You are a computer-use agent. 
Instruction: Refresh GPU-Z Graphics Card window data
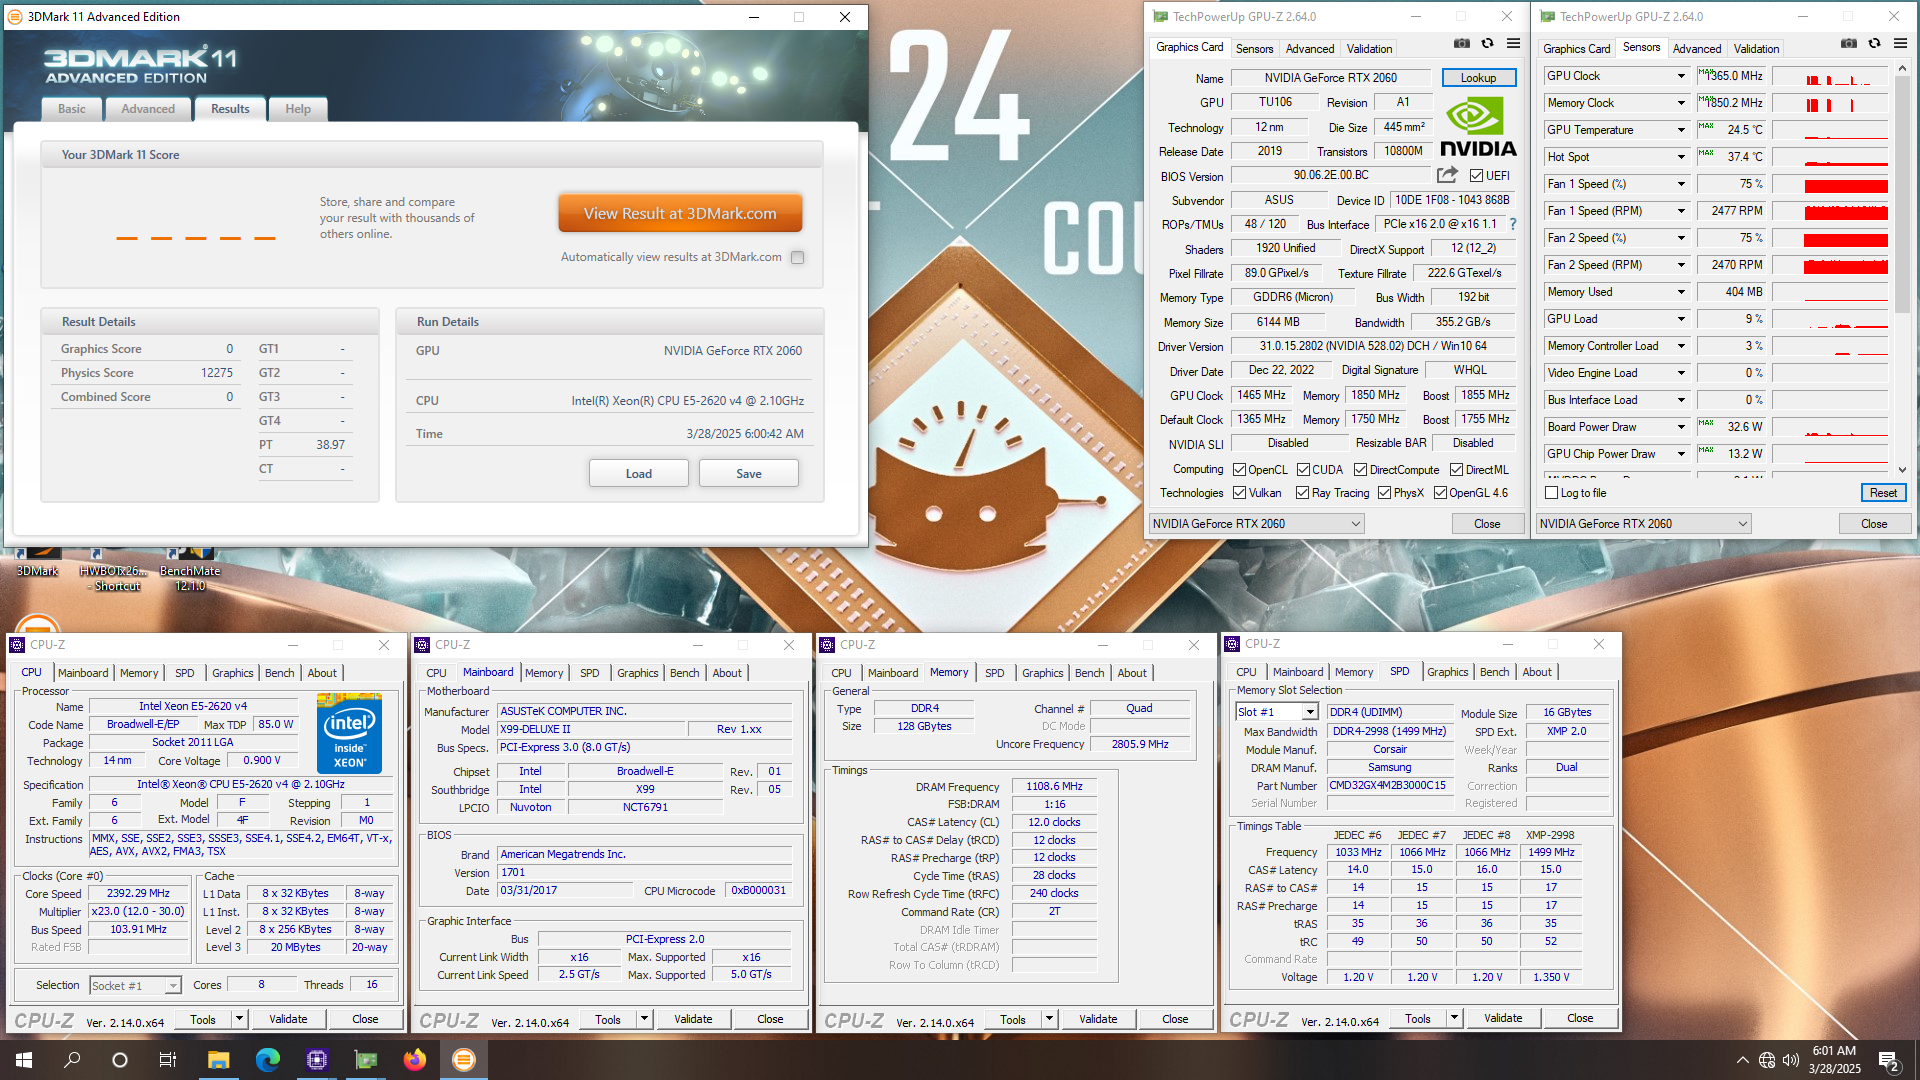1488,44
